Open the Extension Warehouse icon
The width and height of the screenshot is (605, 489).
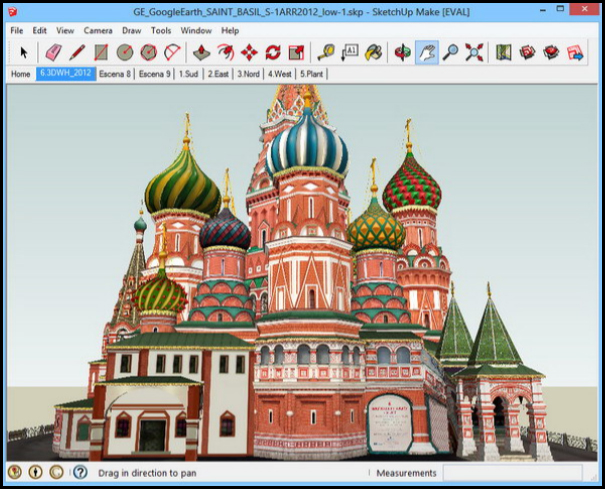point(551,52)
